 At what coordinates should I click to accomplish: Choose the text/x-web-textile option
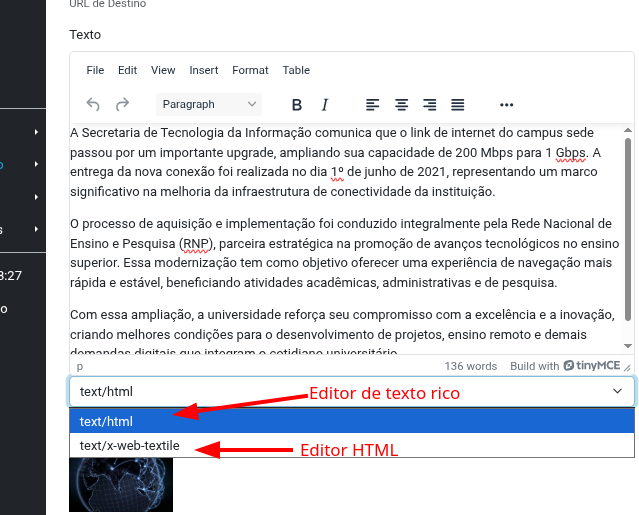coord(352,445)
